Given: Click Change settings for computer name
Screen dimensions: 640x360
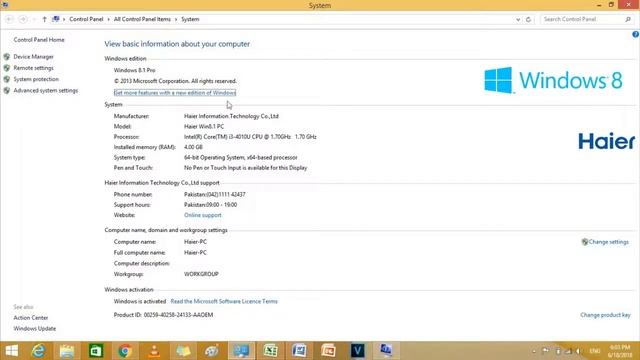Looking at the screenshot, I should click(x=608, y=242).
